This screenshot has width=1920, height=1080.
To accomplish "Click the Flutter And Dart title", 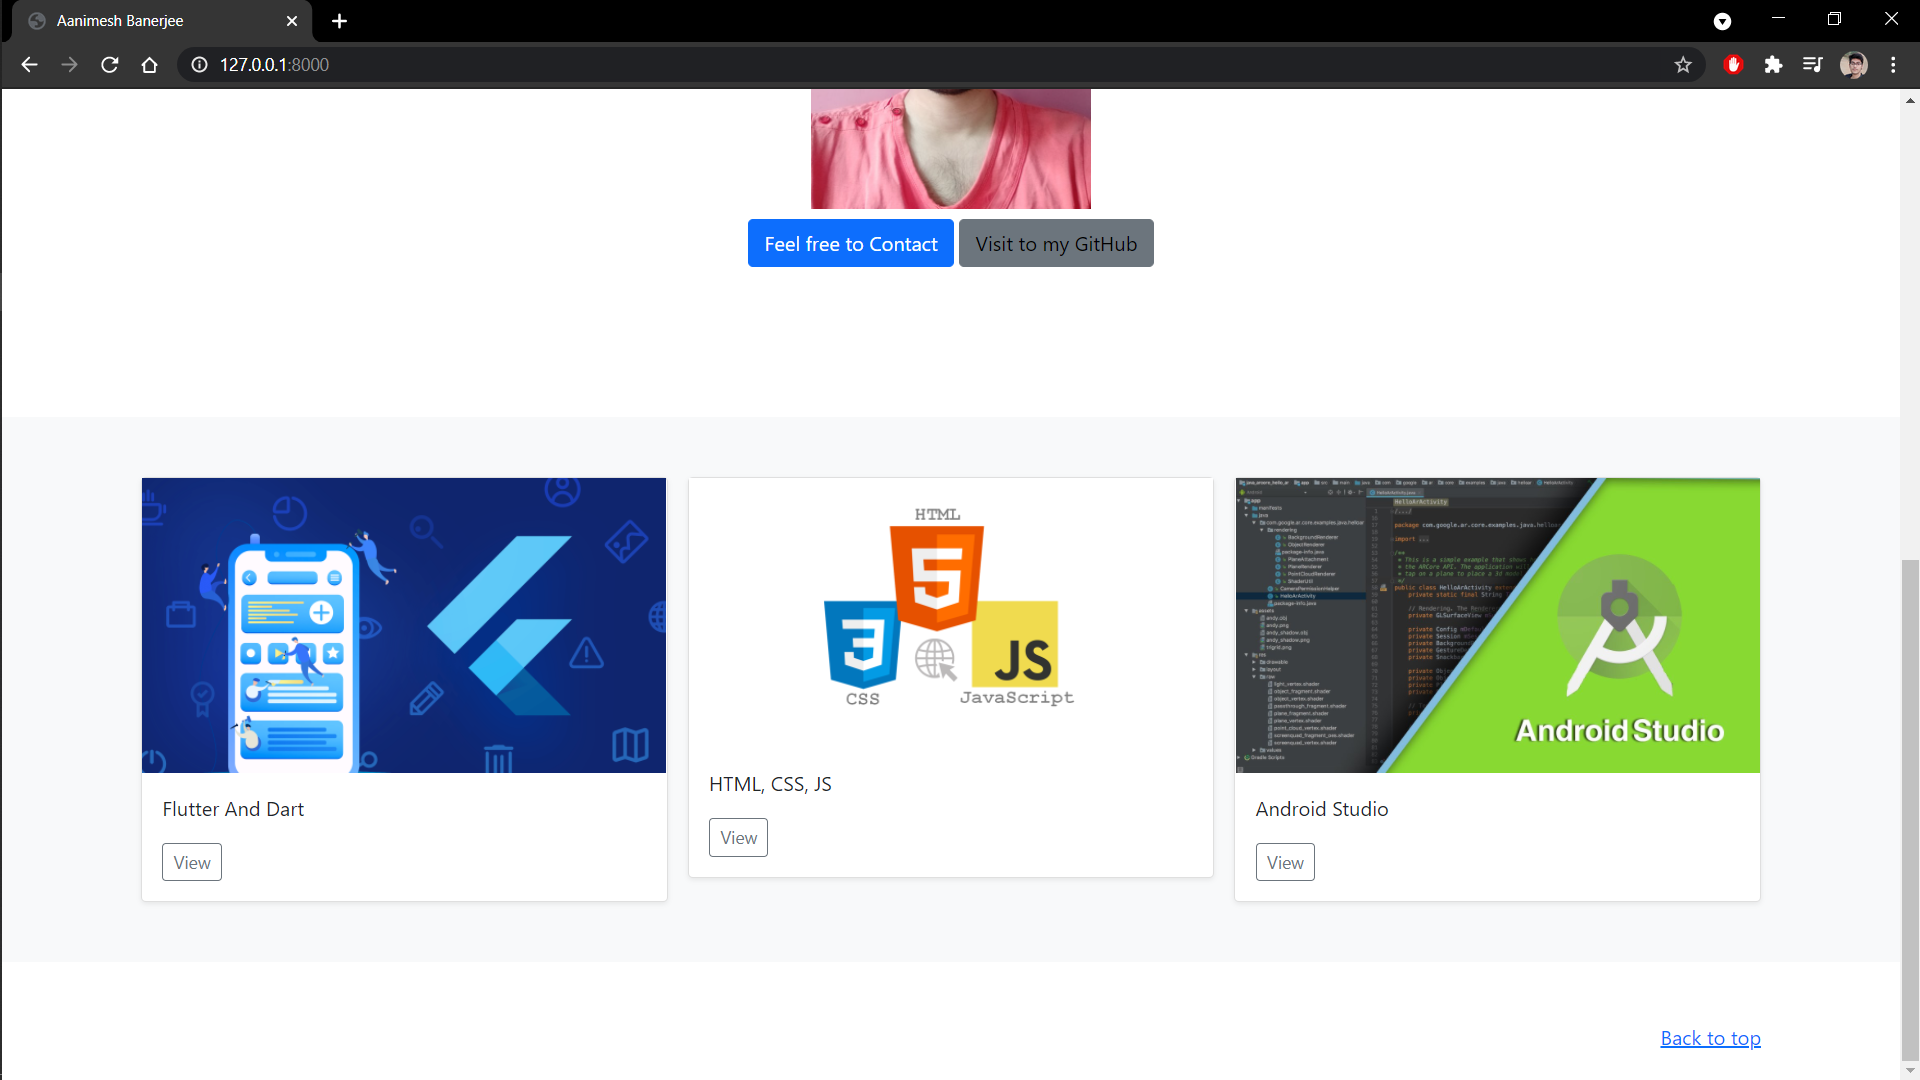I will pos(233,809).
